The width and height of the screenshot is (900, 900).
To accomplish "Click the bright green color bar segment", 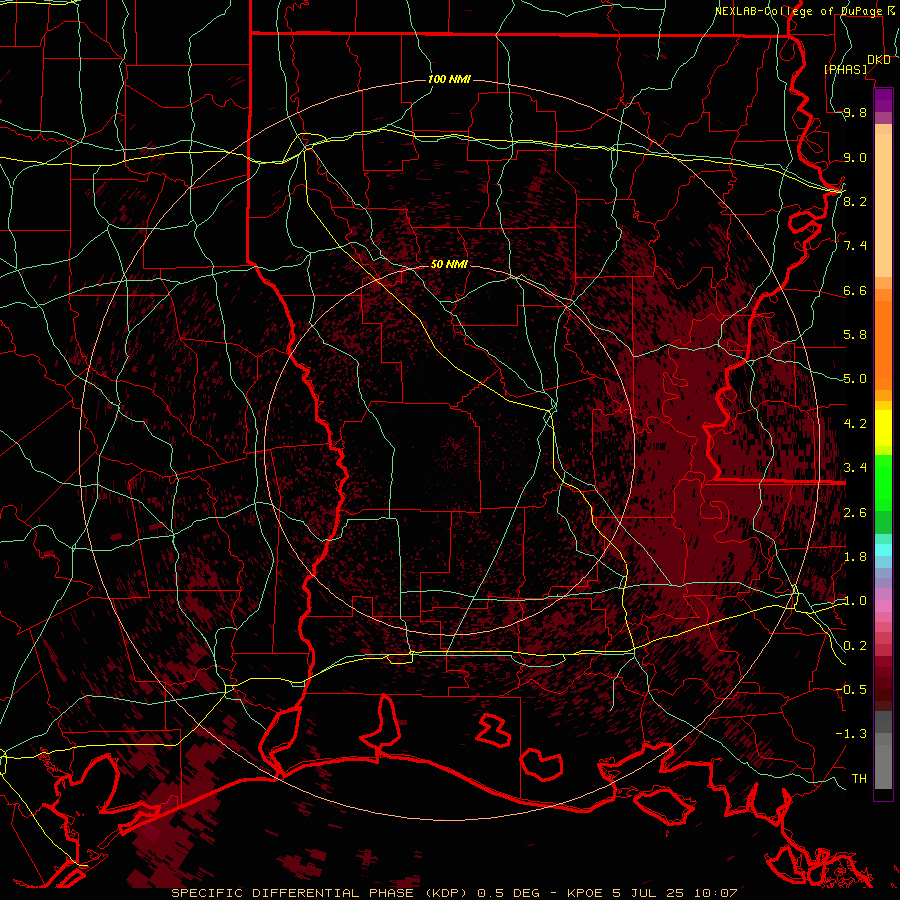I will click(883, 482).
